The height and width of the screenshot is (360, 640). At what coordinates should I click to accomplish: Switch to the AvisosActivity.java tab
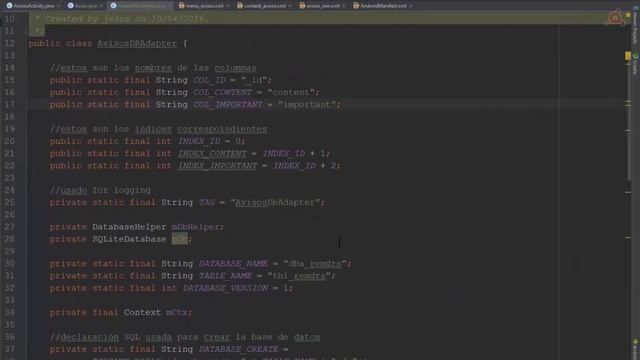tap(34, 6)
